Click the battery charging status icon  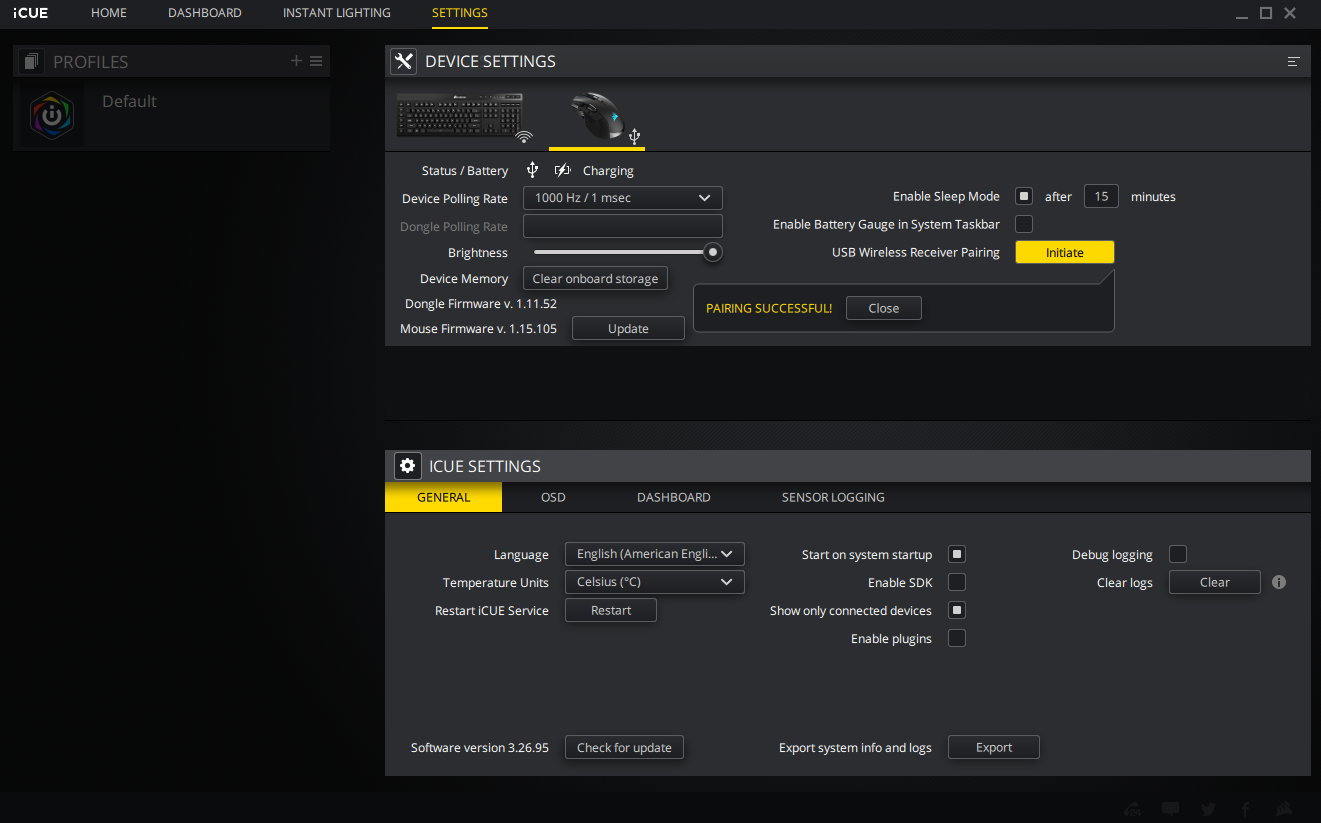[563, 170]
